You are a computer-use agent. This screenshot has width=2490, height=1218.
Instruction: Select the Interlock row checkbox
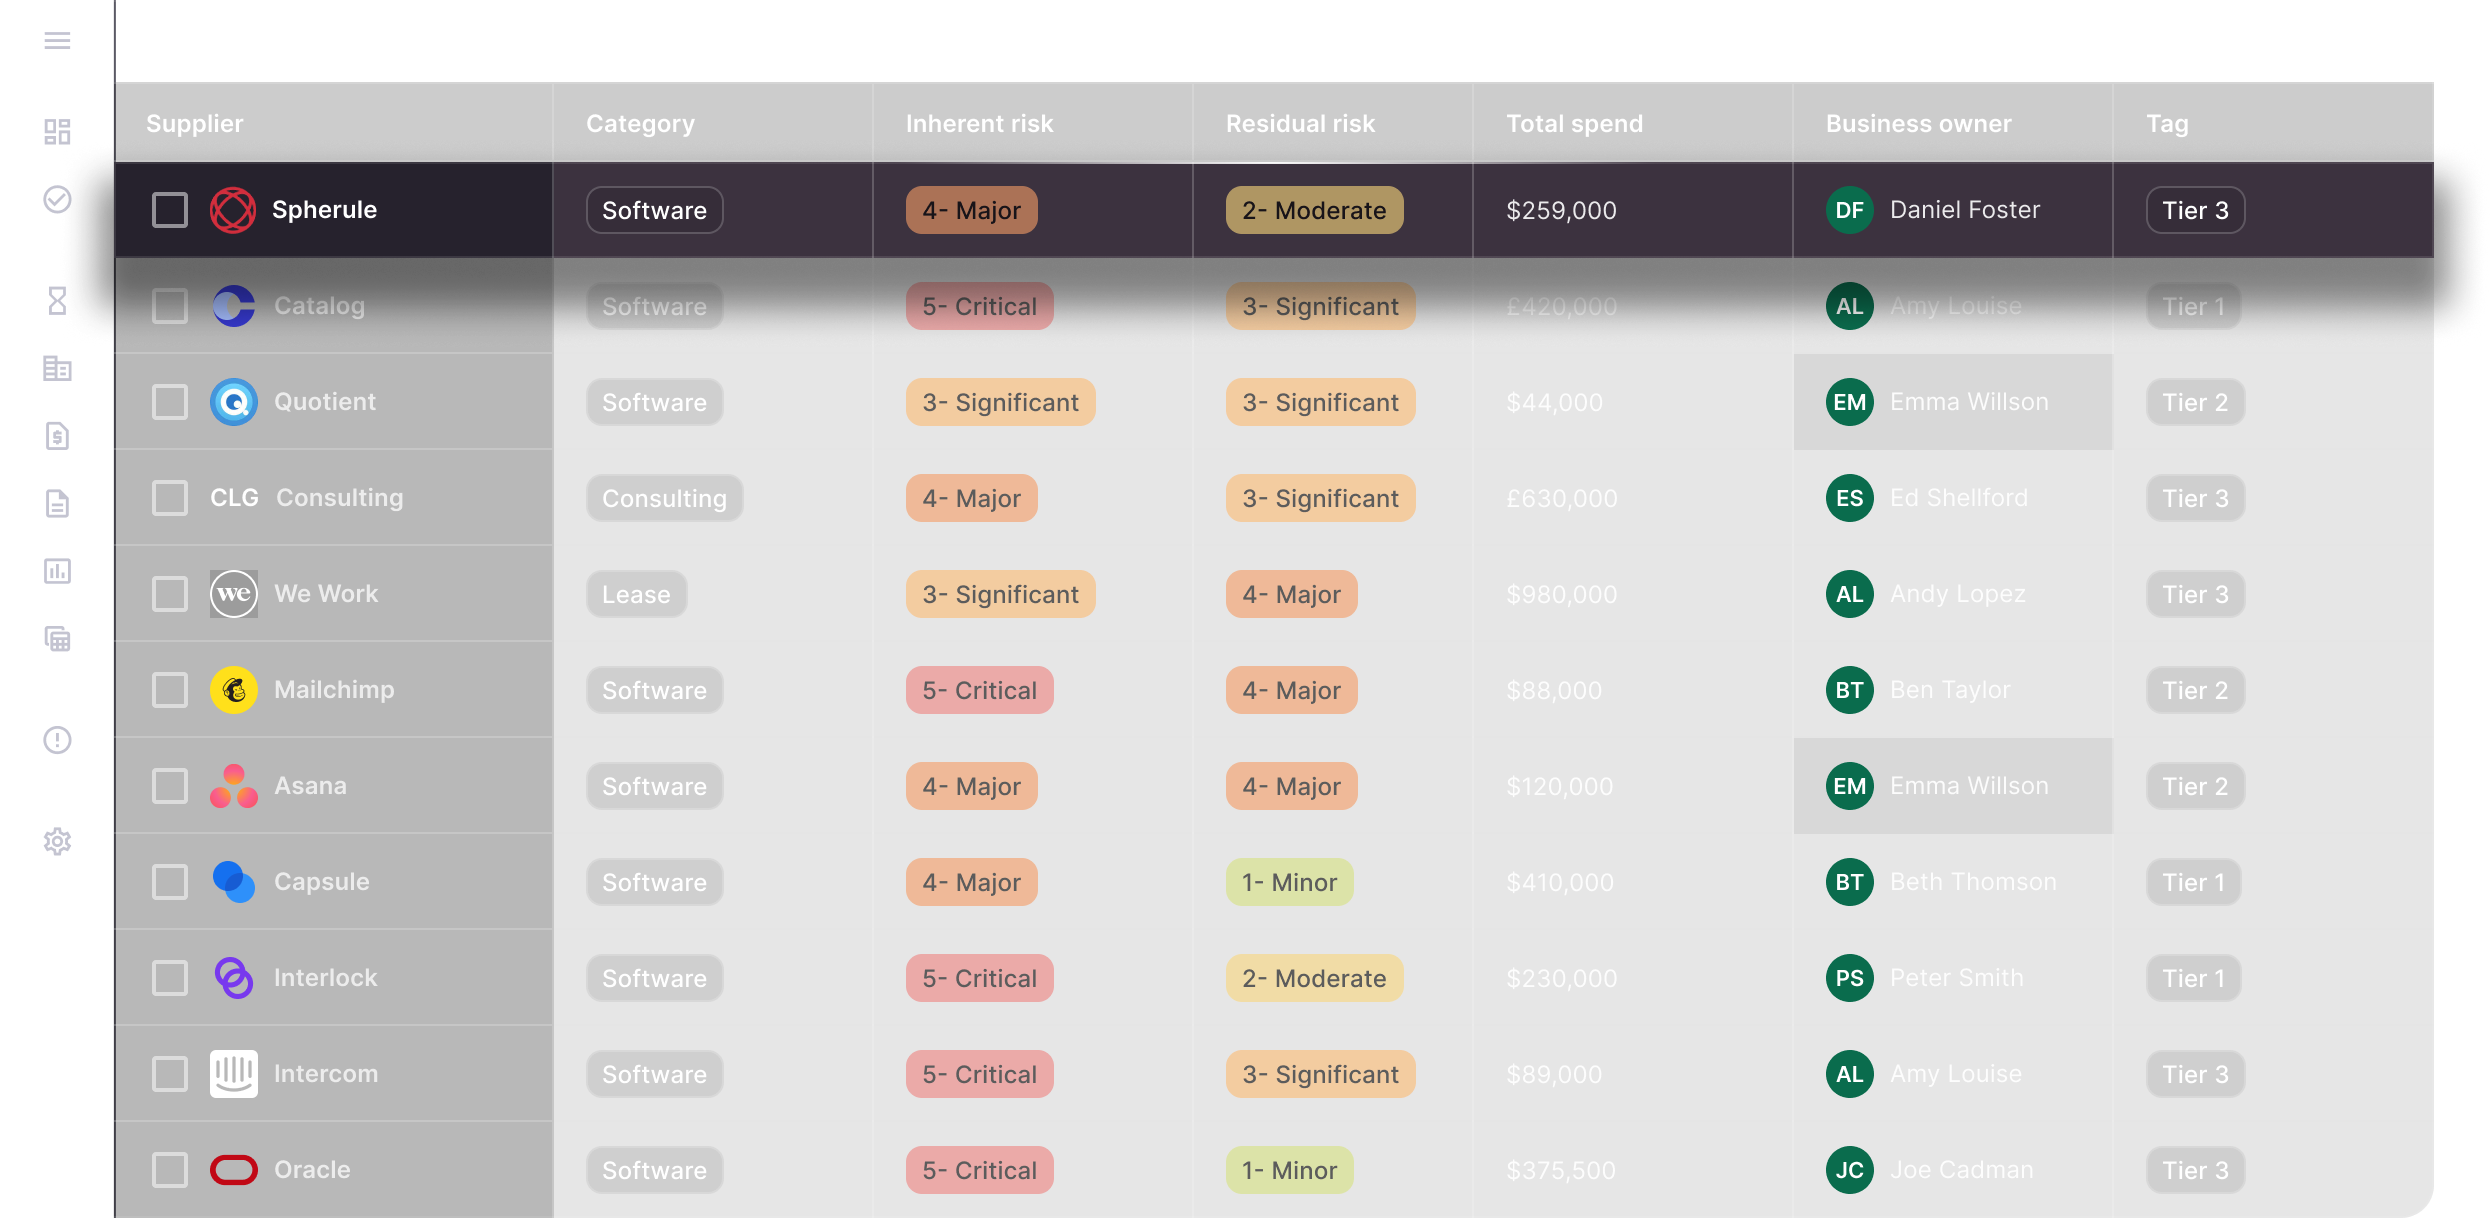170,978
